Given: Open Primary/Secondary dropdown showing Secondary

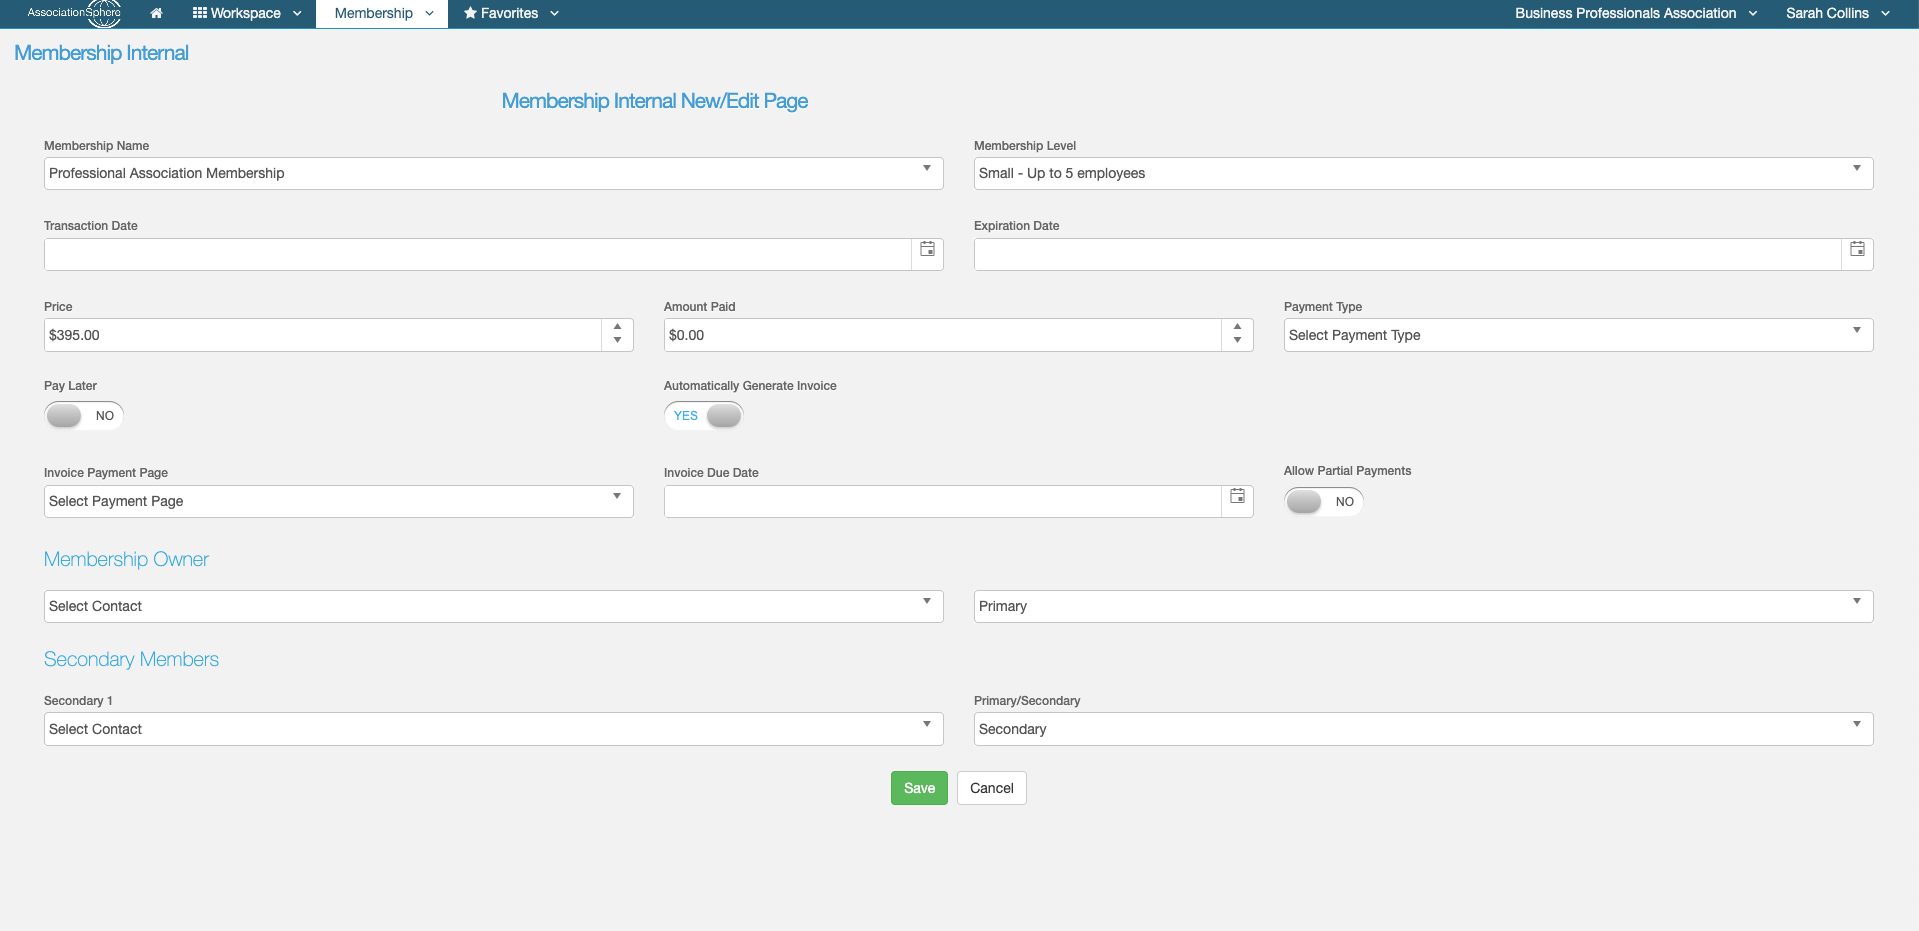Looking at the screenshot, I should point(1424,729).
